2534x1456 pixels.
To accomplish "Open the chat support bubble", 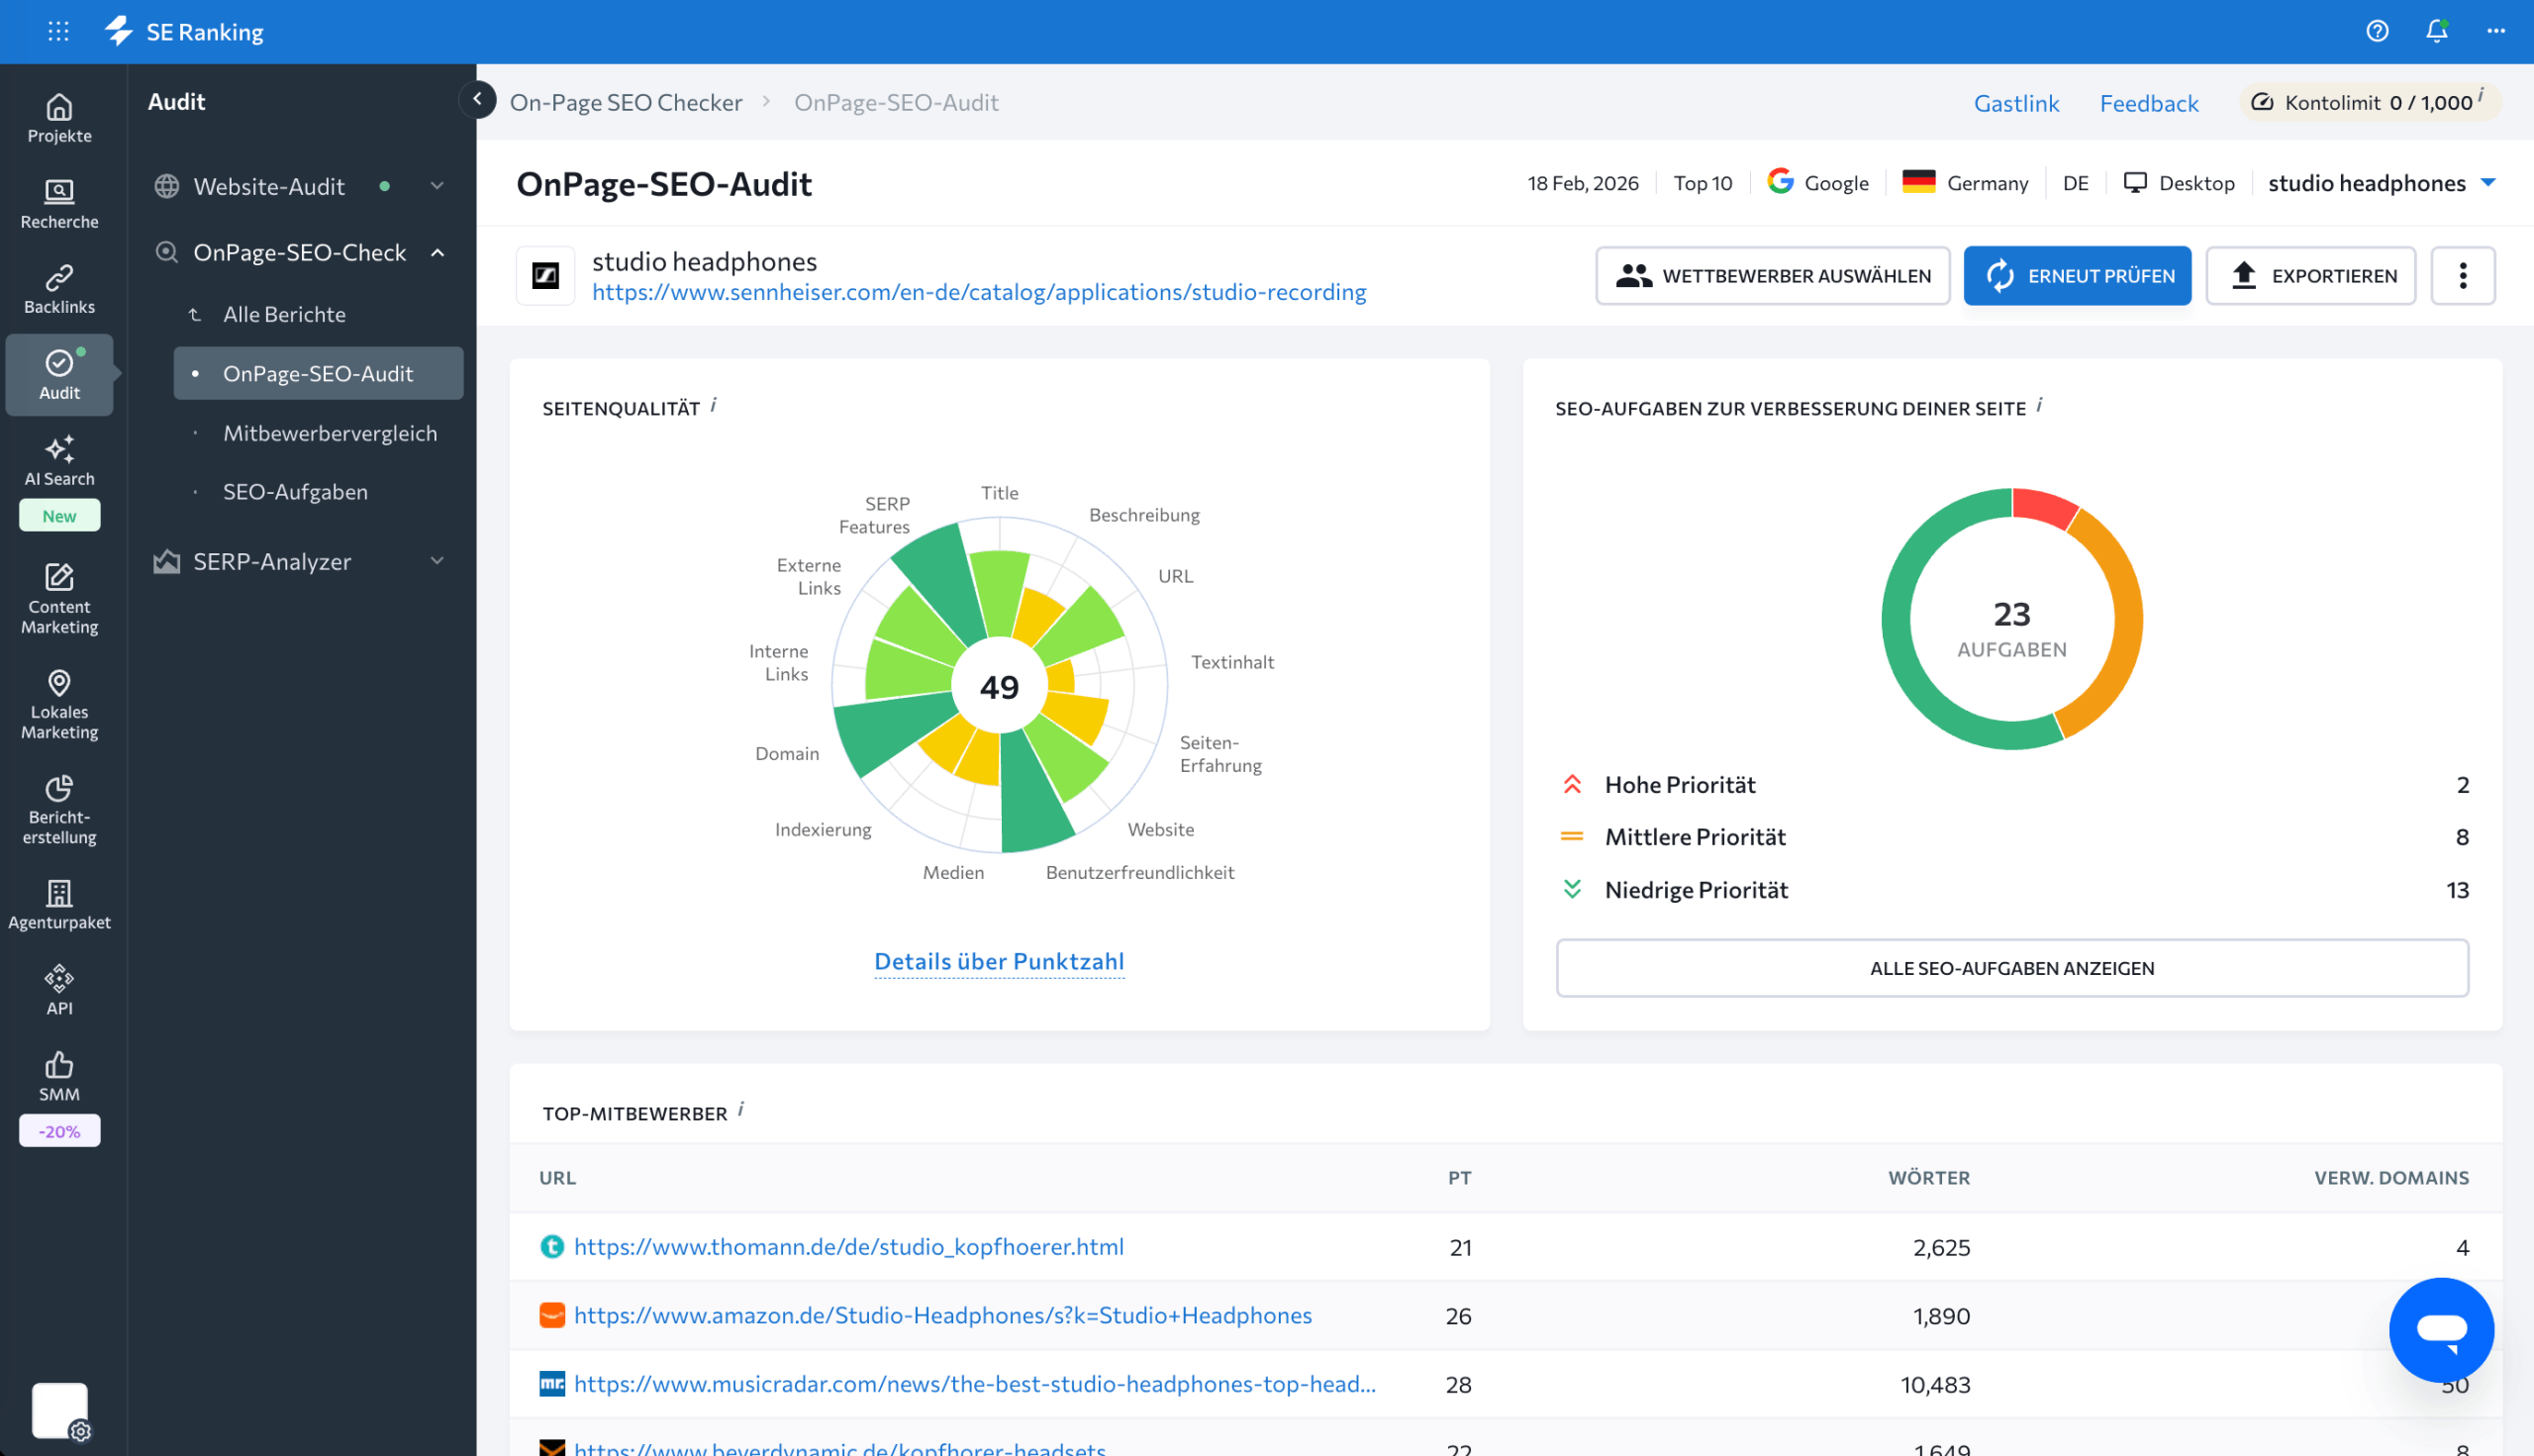I will tap(2441, 1329).
